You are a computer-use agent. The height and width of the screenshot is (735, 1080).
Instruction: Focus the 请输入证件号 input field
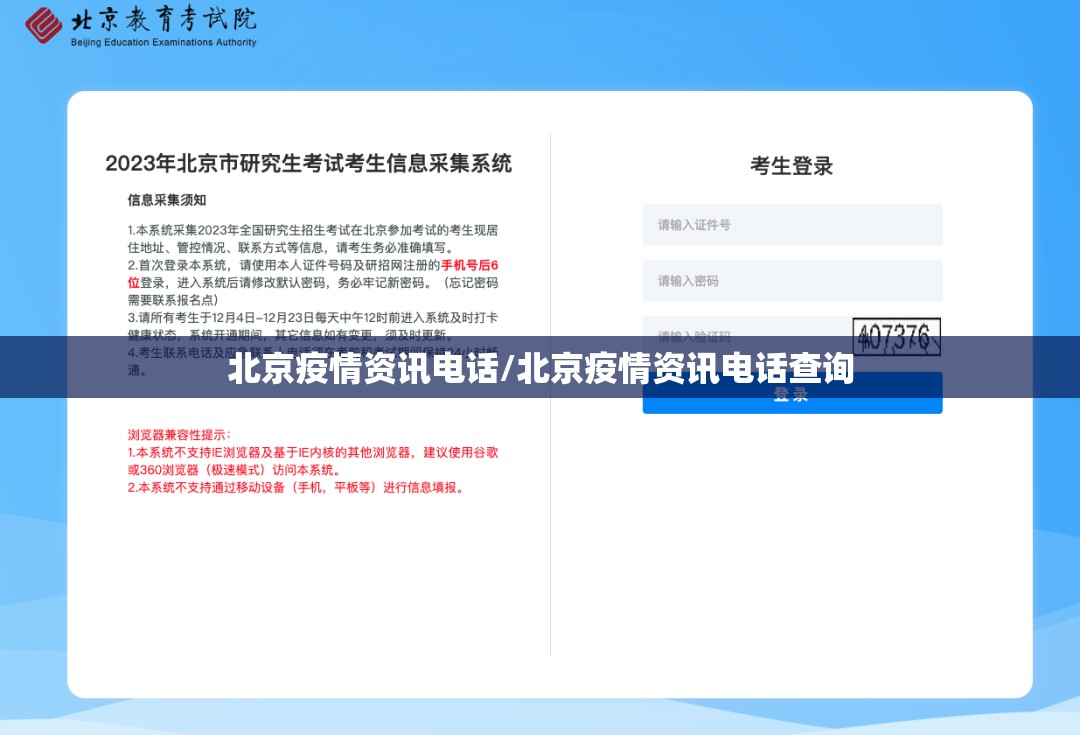(791, 225)
